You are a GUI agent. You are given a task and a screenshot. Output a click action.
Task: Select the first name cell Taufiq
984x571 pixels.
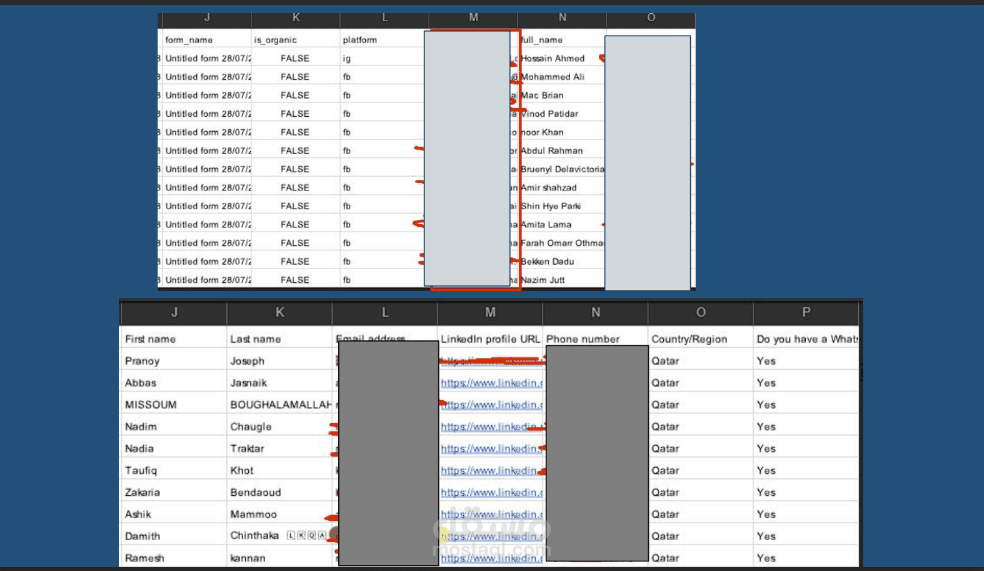pyautogui.click(x=173, y=471)
